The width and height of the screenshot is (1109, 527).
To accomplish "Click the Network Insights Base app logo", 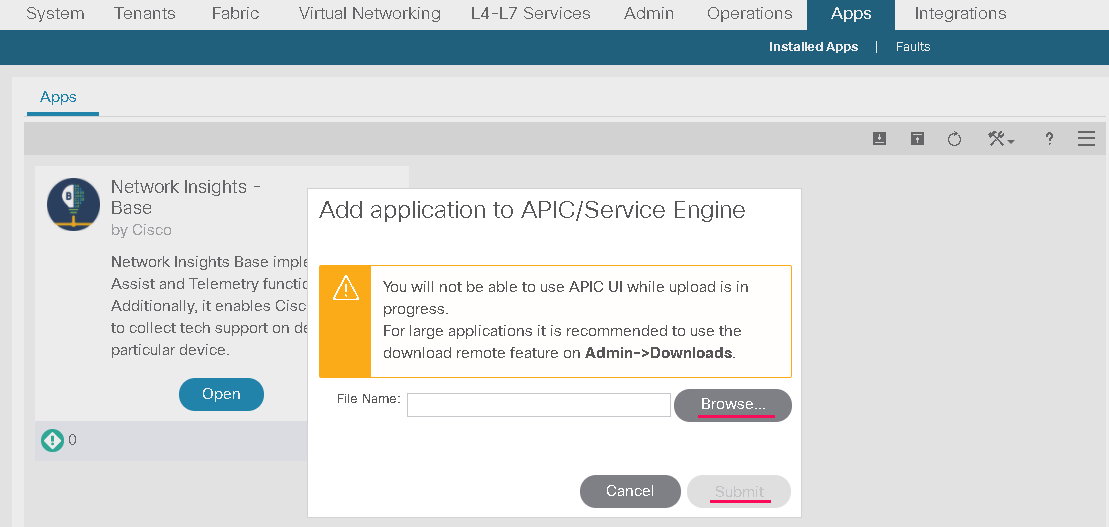I will 74,204.
